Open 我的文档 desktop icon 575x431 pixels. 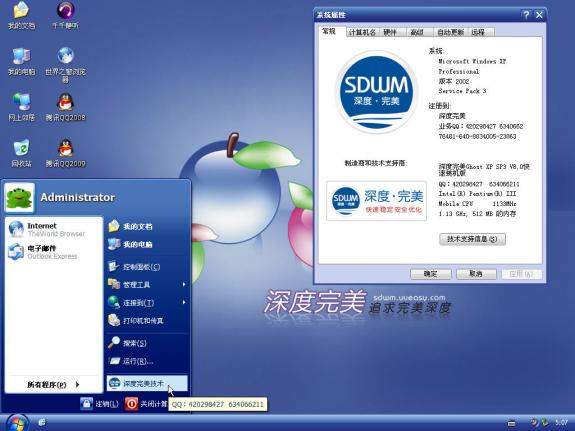click(x=21, y=15)
